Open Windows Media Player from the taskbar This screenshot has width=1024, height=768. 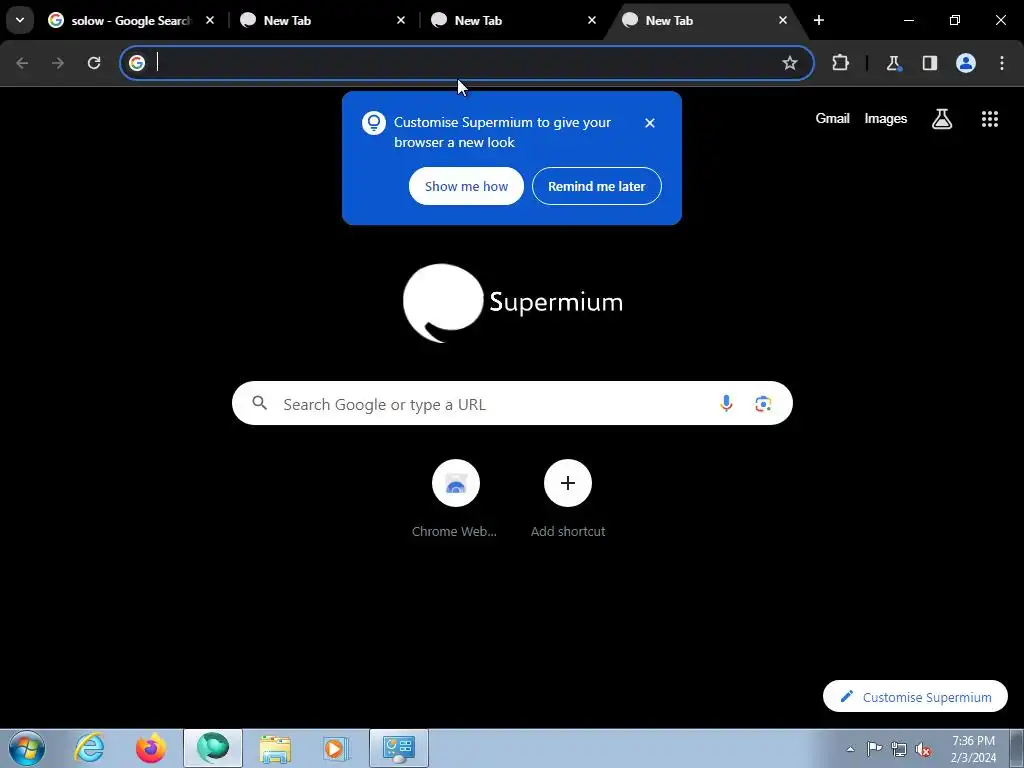[x=336, y=748]
